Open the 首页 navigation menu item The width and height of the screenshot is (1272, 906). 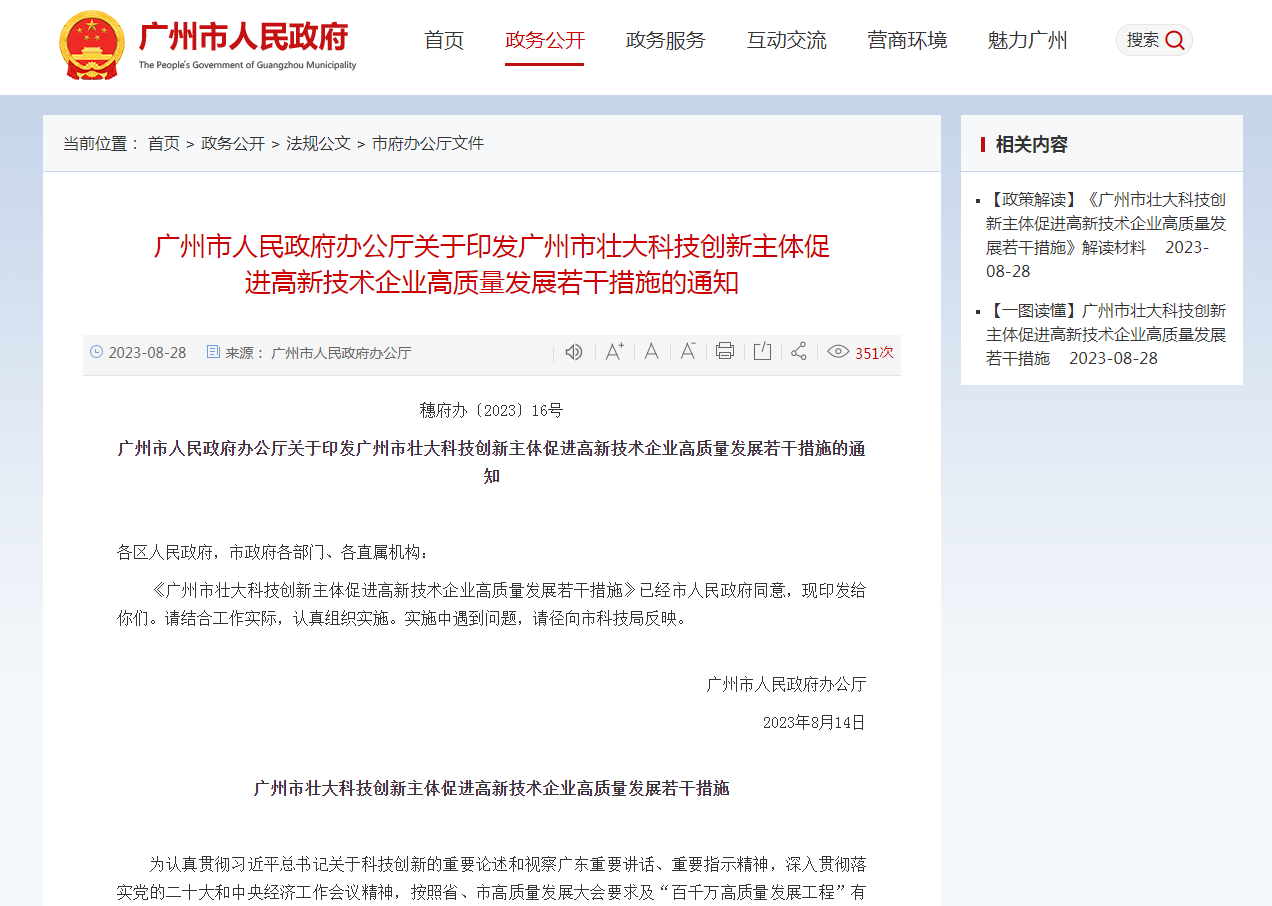[444, 40]
